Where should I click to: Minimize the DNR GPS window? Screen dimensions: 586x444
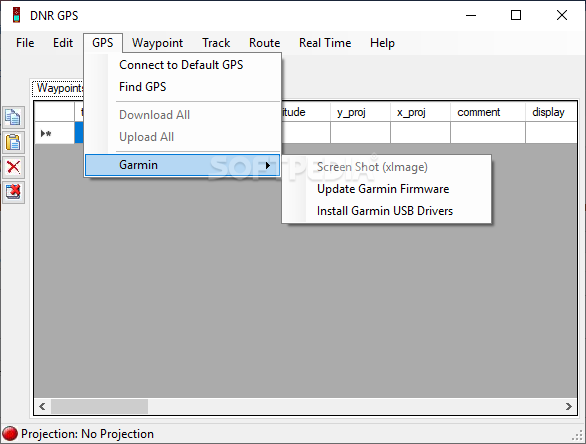pyautogui.click(x=471, y=15)
